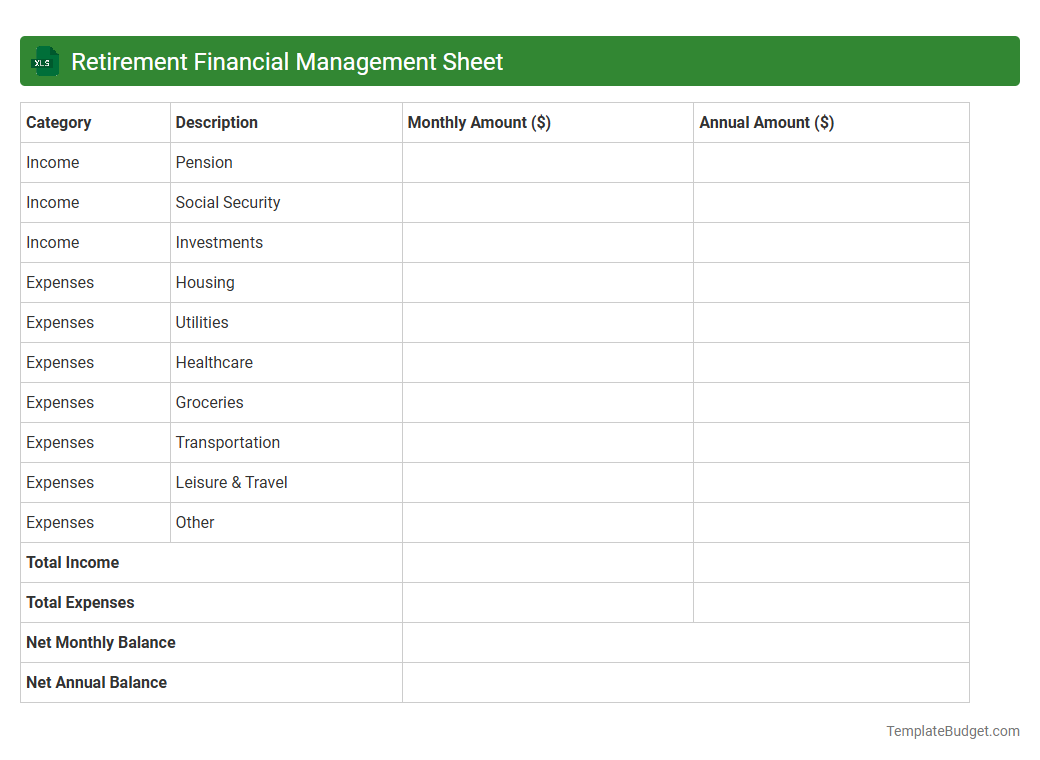Select the Healthcare expense cell

point(214,362)
